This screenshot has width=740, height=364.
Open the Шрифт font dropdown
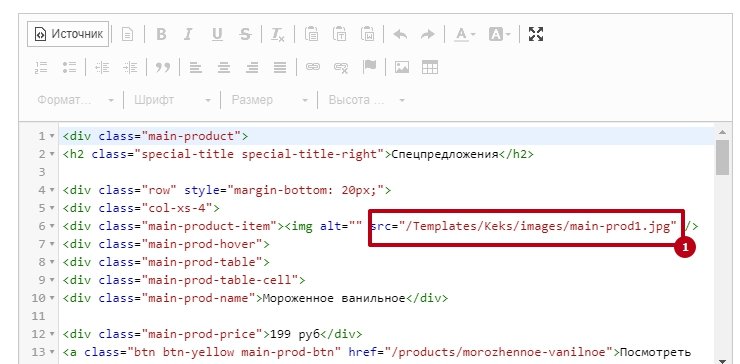pyautogui.click(x=172, y=100)
